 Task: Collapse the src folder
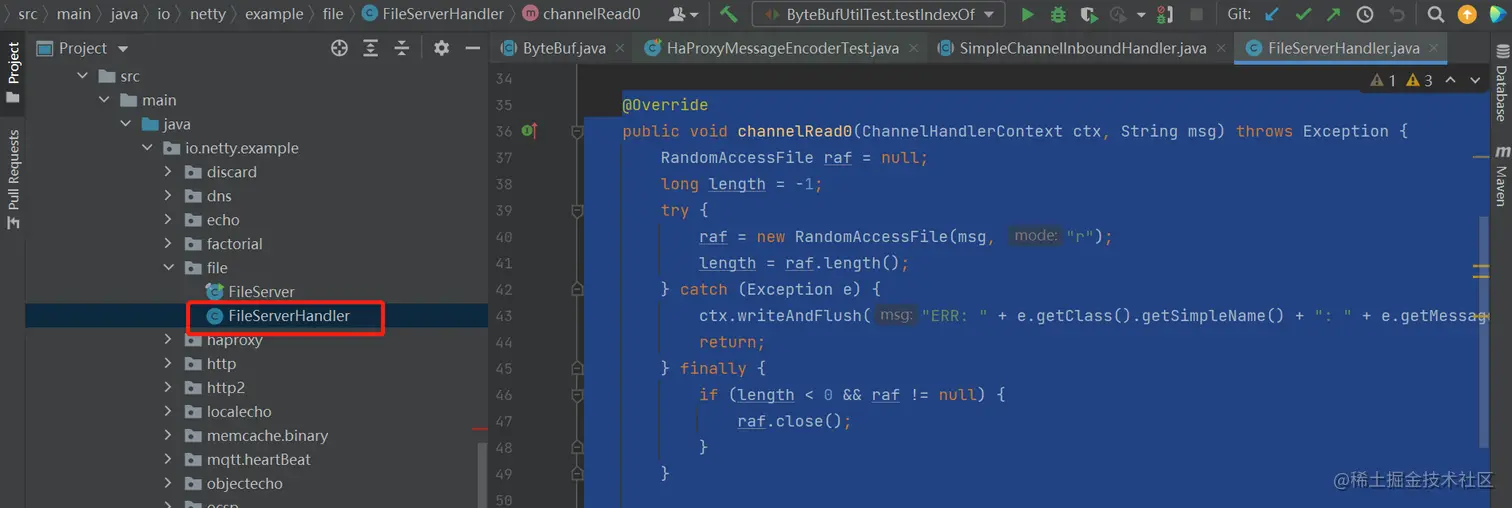click(84, 76)
